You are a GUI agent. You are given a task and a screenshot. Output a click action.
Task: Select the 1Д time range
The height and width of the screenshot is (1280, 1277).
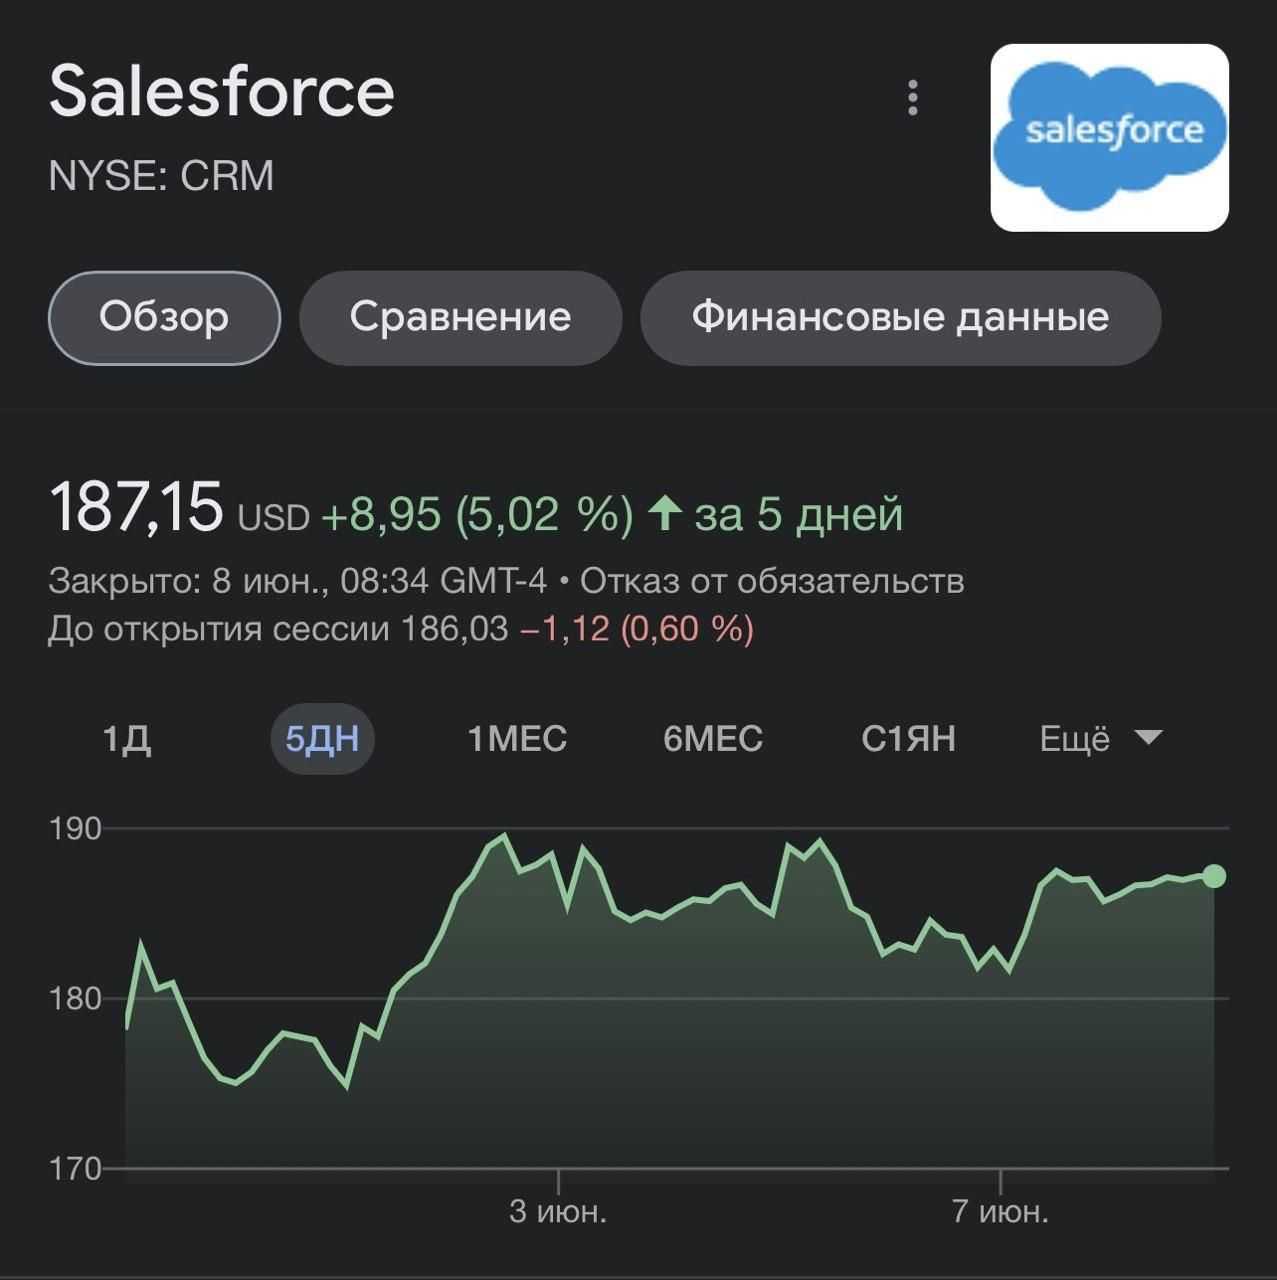(x=127, y=739)
